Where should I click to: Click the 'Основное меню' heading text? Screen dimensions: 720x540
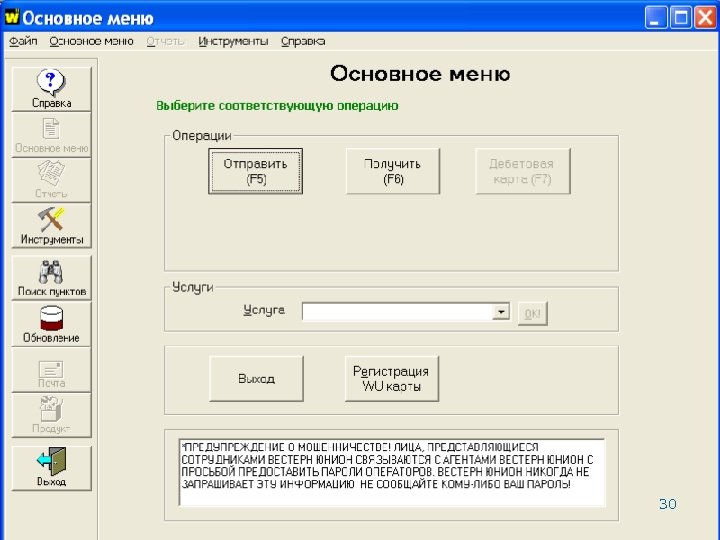coord(420,74)
